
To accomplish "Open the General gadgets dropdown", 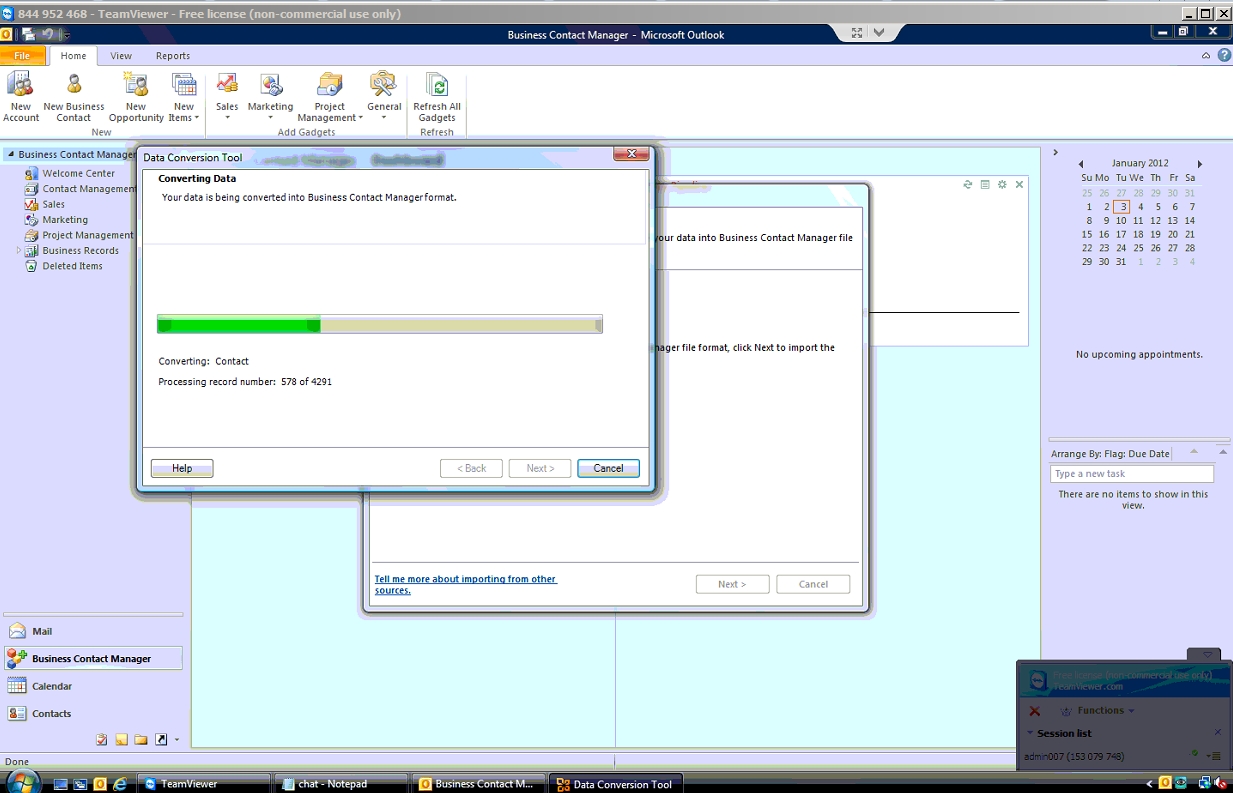I will (x=384, y=97).
